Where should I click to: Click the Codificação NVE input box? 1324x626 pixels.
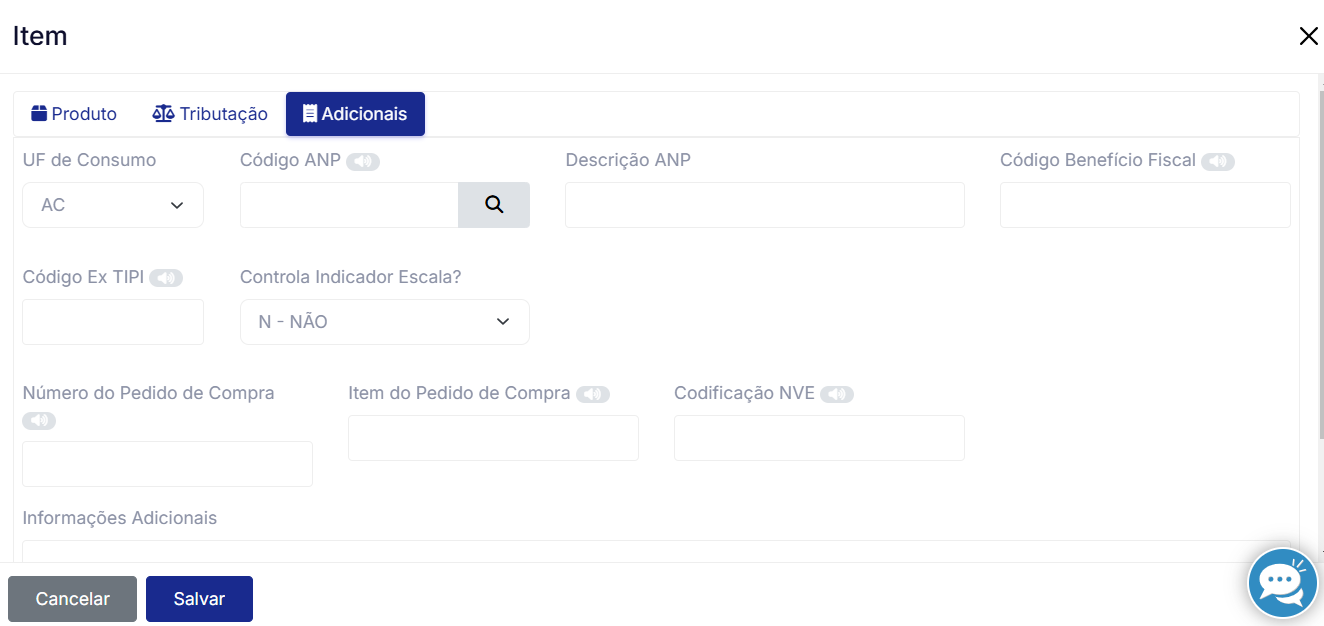click(x=819, y=438)
